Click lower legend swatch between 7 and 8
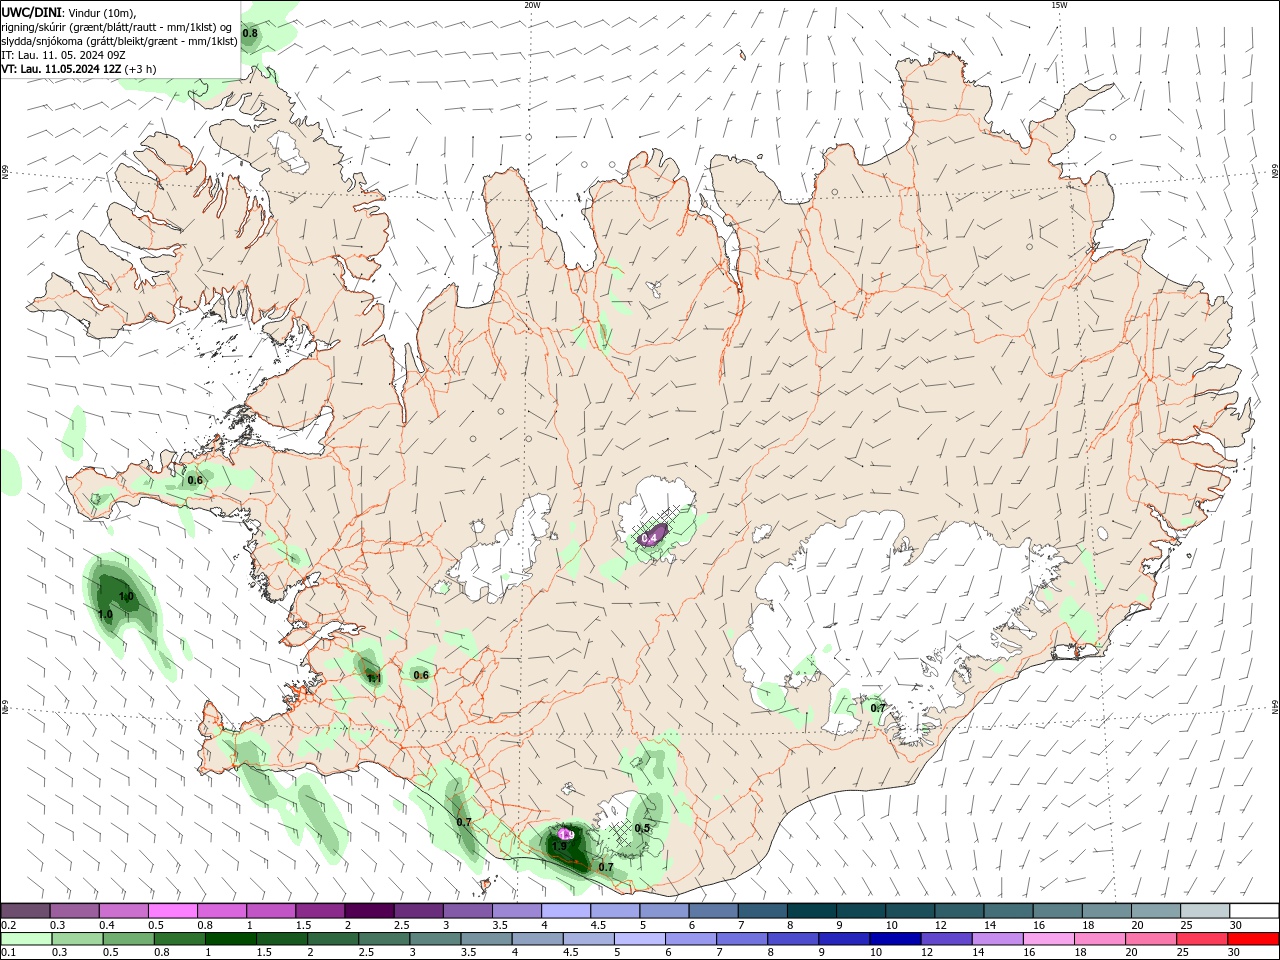Screen dimensions: 1280x960 pyautogui.click(x=740, y=939)
